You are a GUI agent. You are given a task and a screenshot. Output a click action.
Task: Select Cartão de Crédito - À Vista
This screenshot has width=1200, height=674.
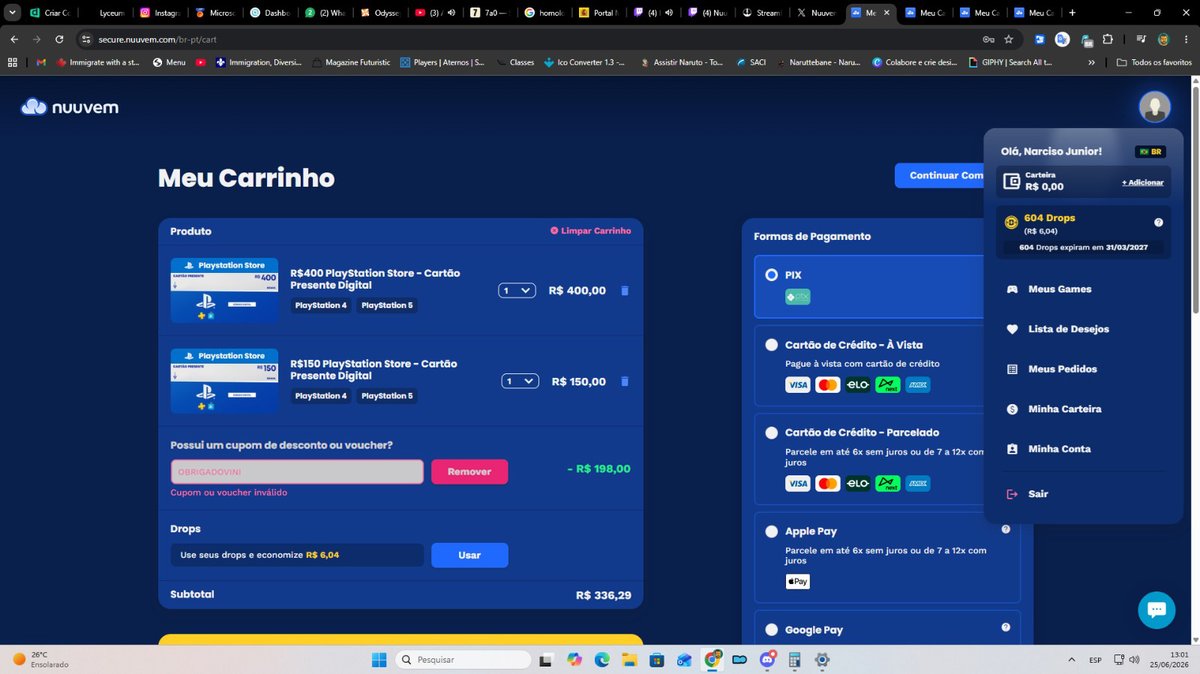point(771,345)
